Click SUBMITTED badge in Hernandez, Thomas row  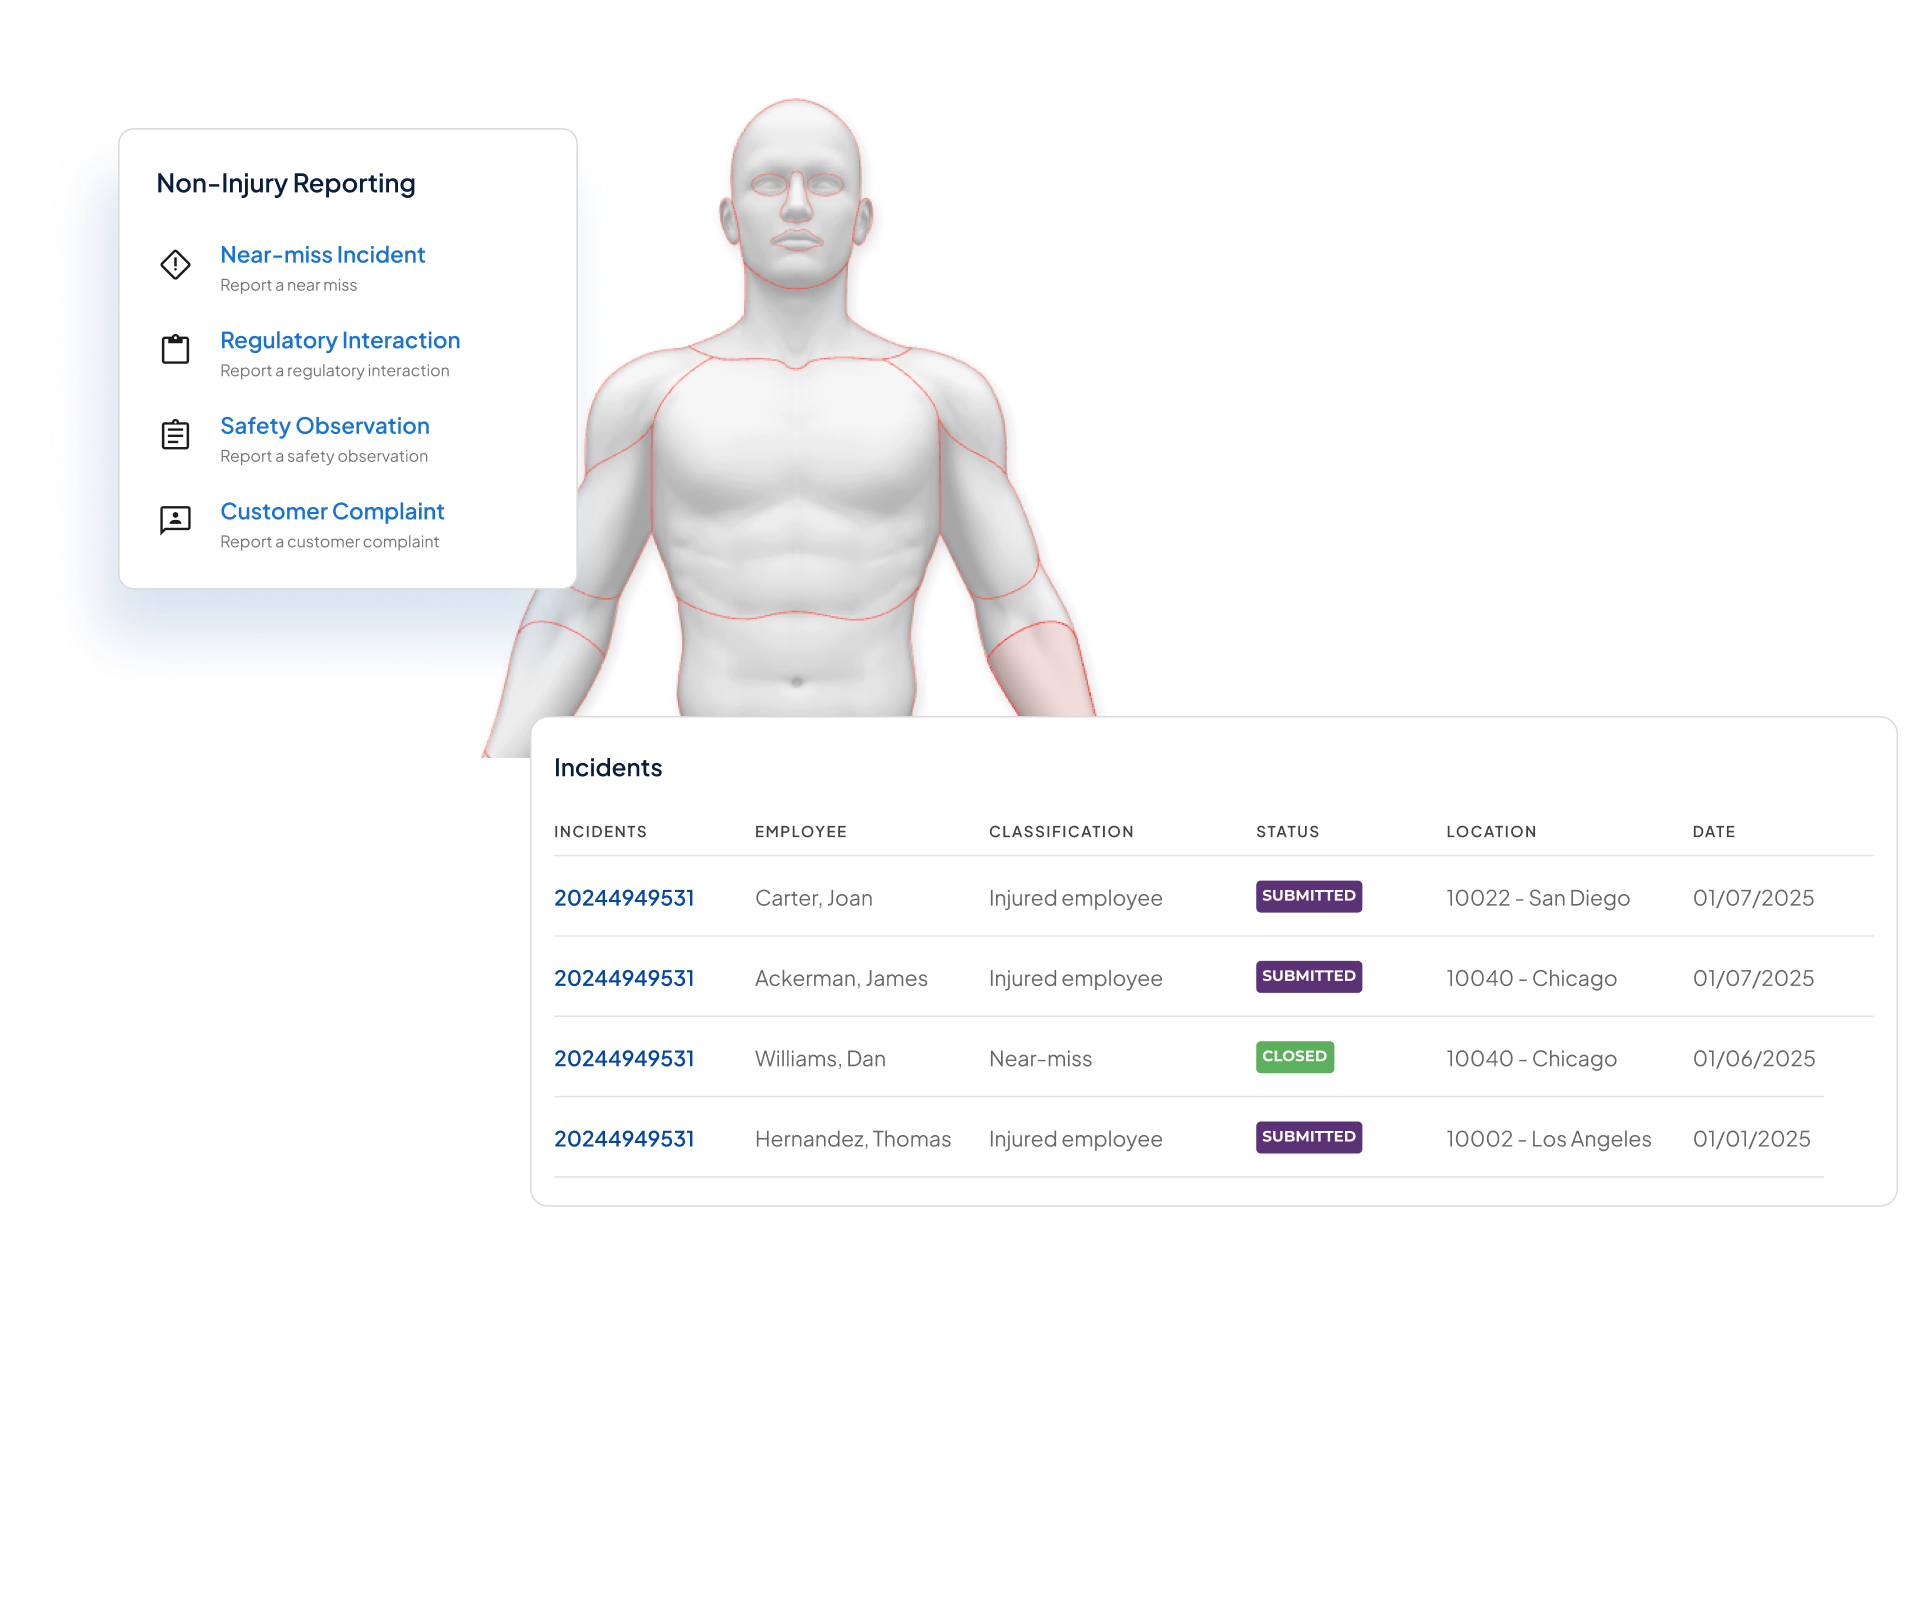coord(1308,1137)
